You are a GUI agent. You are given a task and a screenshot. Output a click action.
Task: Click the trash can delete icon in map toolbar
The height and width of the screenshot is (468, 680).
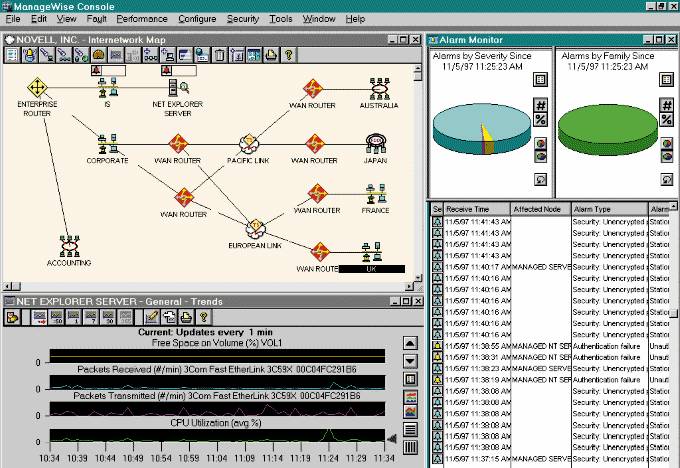pyautogui.click(x=220, y=55)
